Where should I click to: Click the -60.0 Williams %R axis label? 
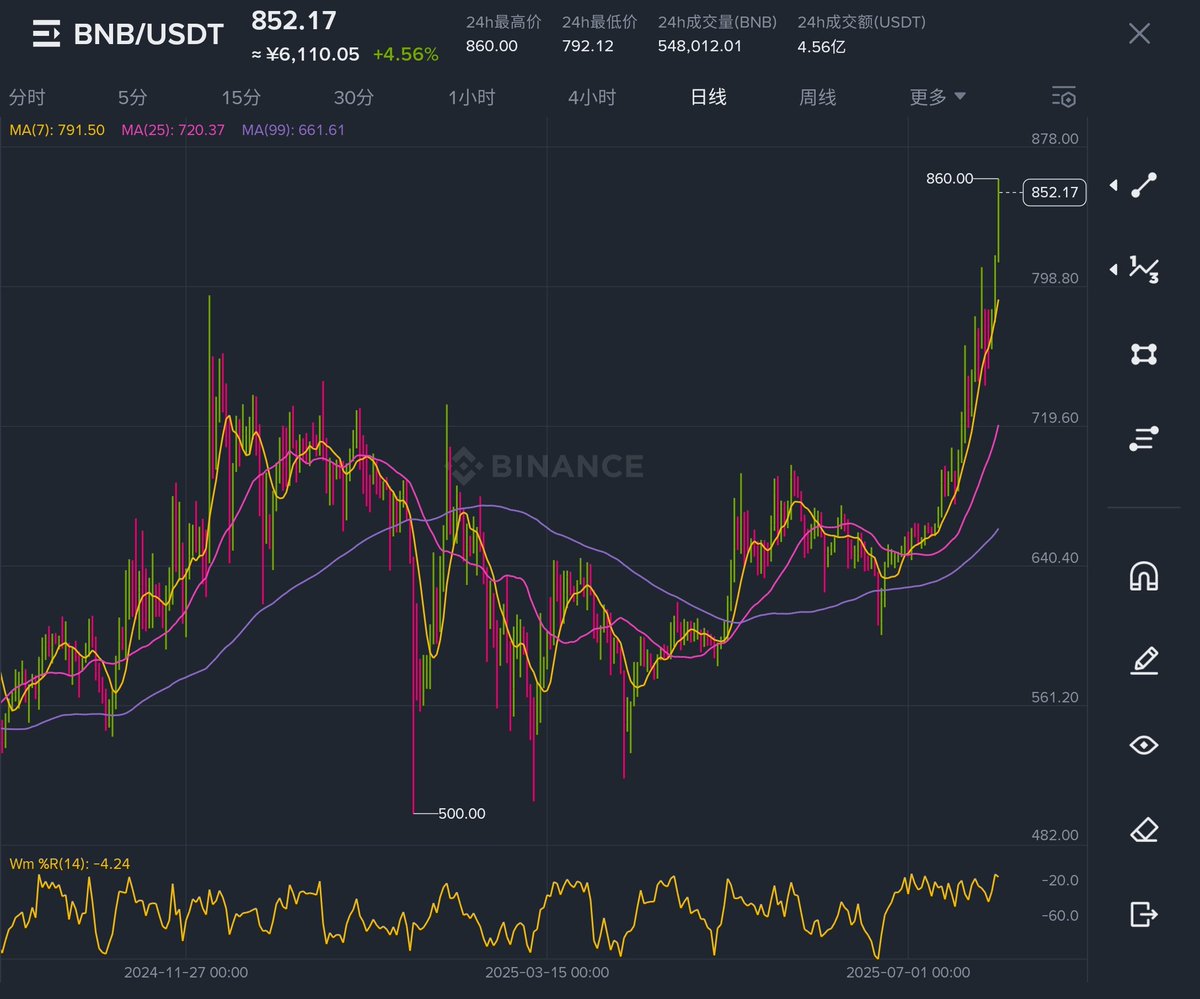point(1060,916)
